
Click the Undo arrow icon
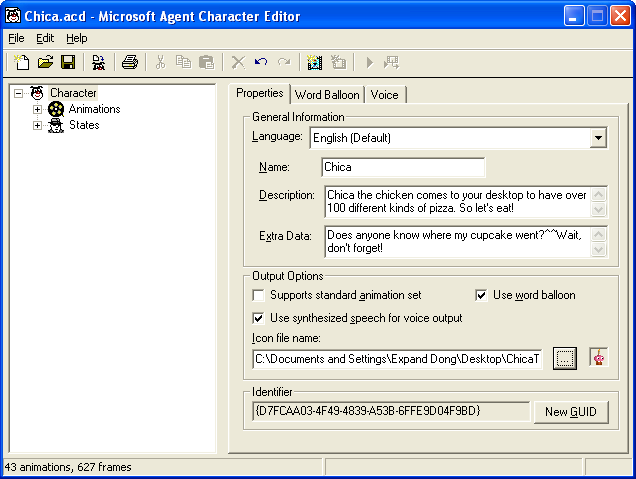261,62
